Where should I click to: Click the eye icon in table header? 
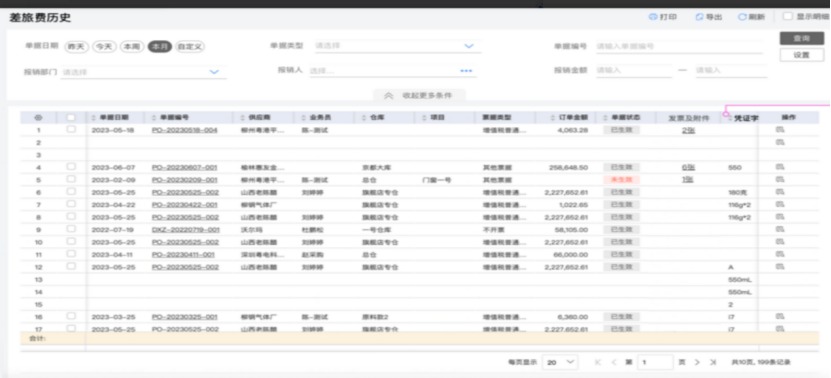38,117
